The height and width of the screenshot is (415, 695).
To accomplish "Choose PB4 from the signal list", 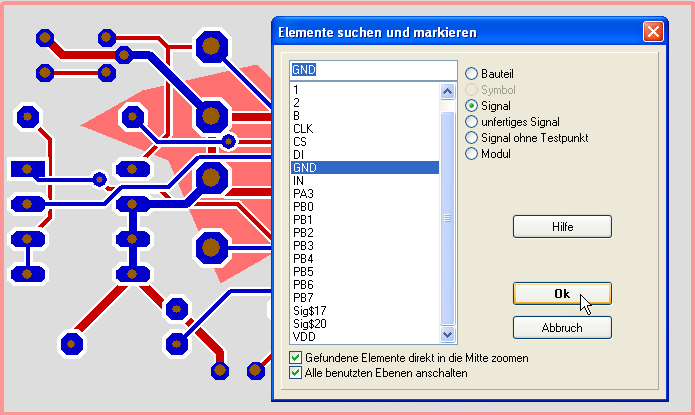I will (303, 259).
